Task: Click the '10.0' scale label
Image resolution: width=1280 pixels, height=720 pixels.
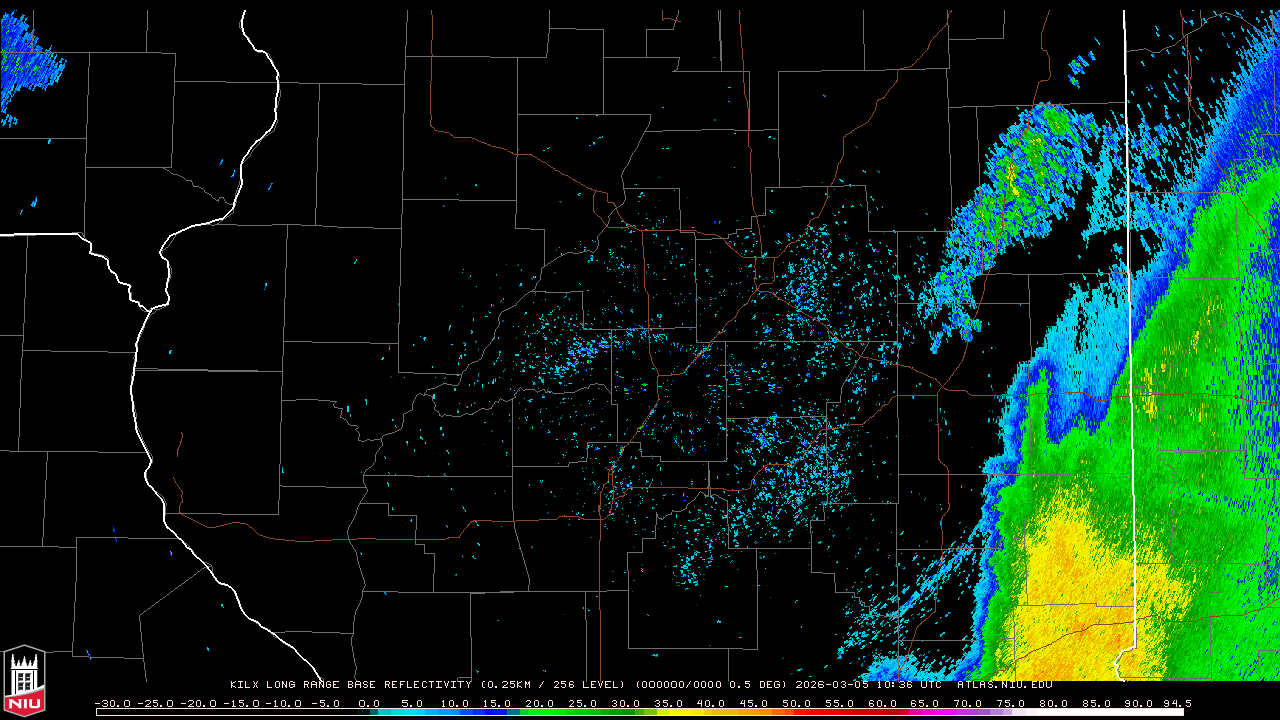Action: point(455,703)
